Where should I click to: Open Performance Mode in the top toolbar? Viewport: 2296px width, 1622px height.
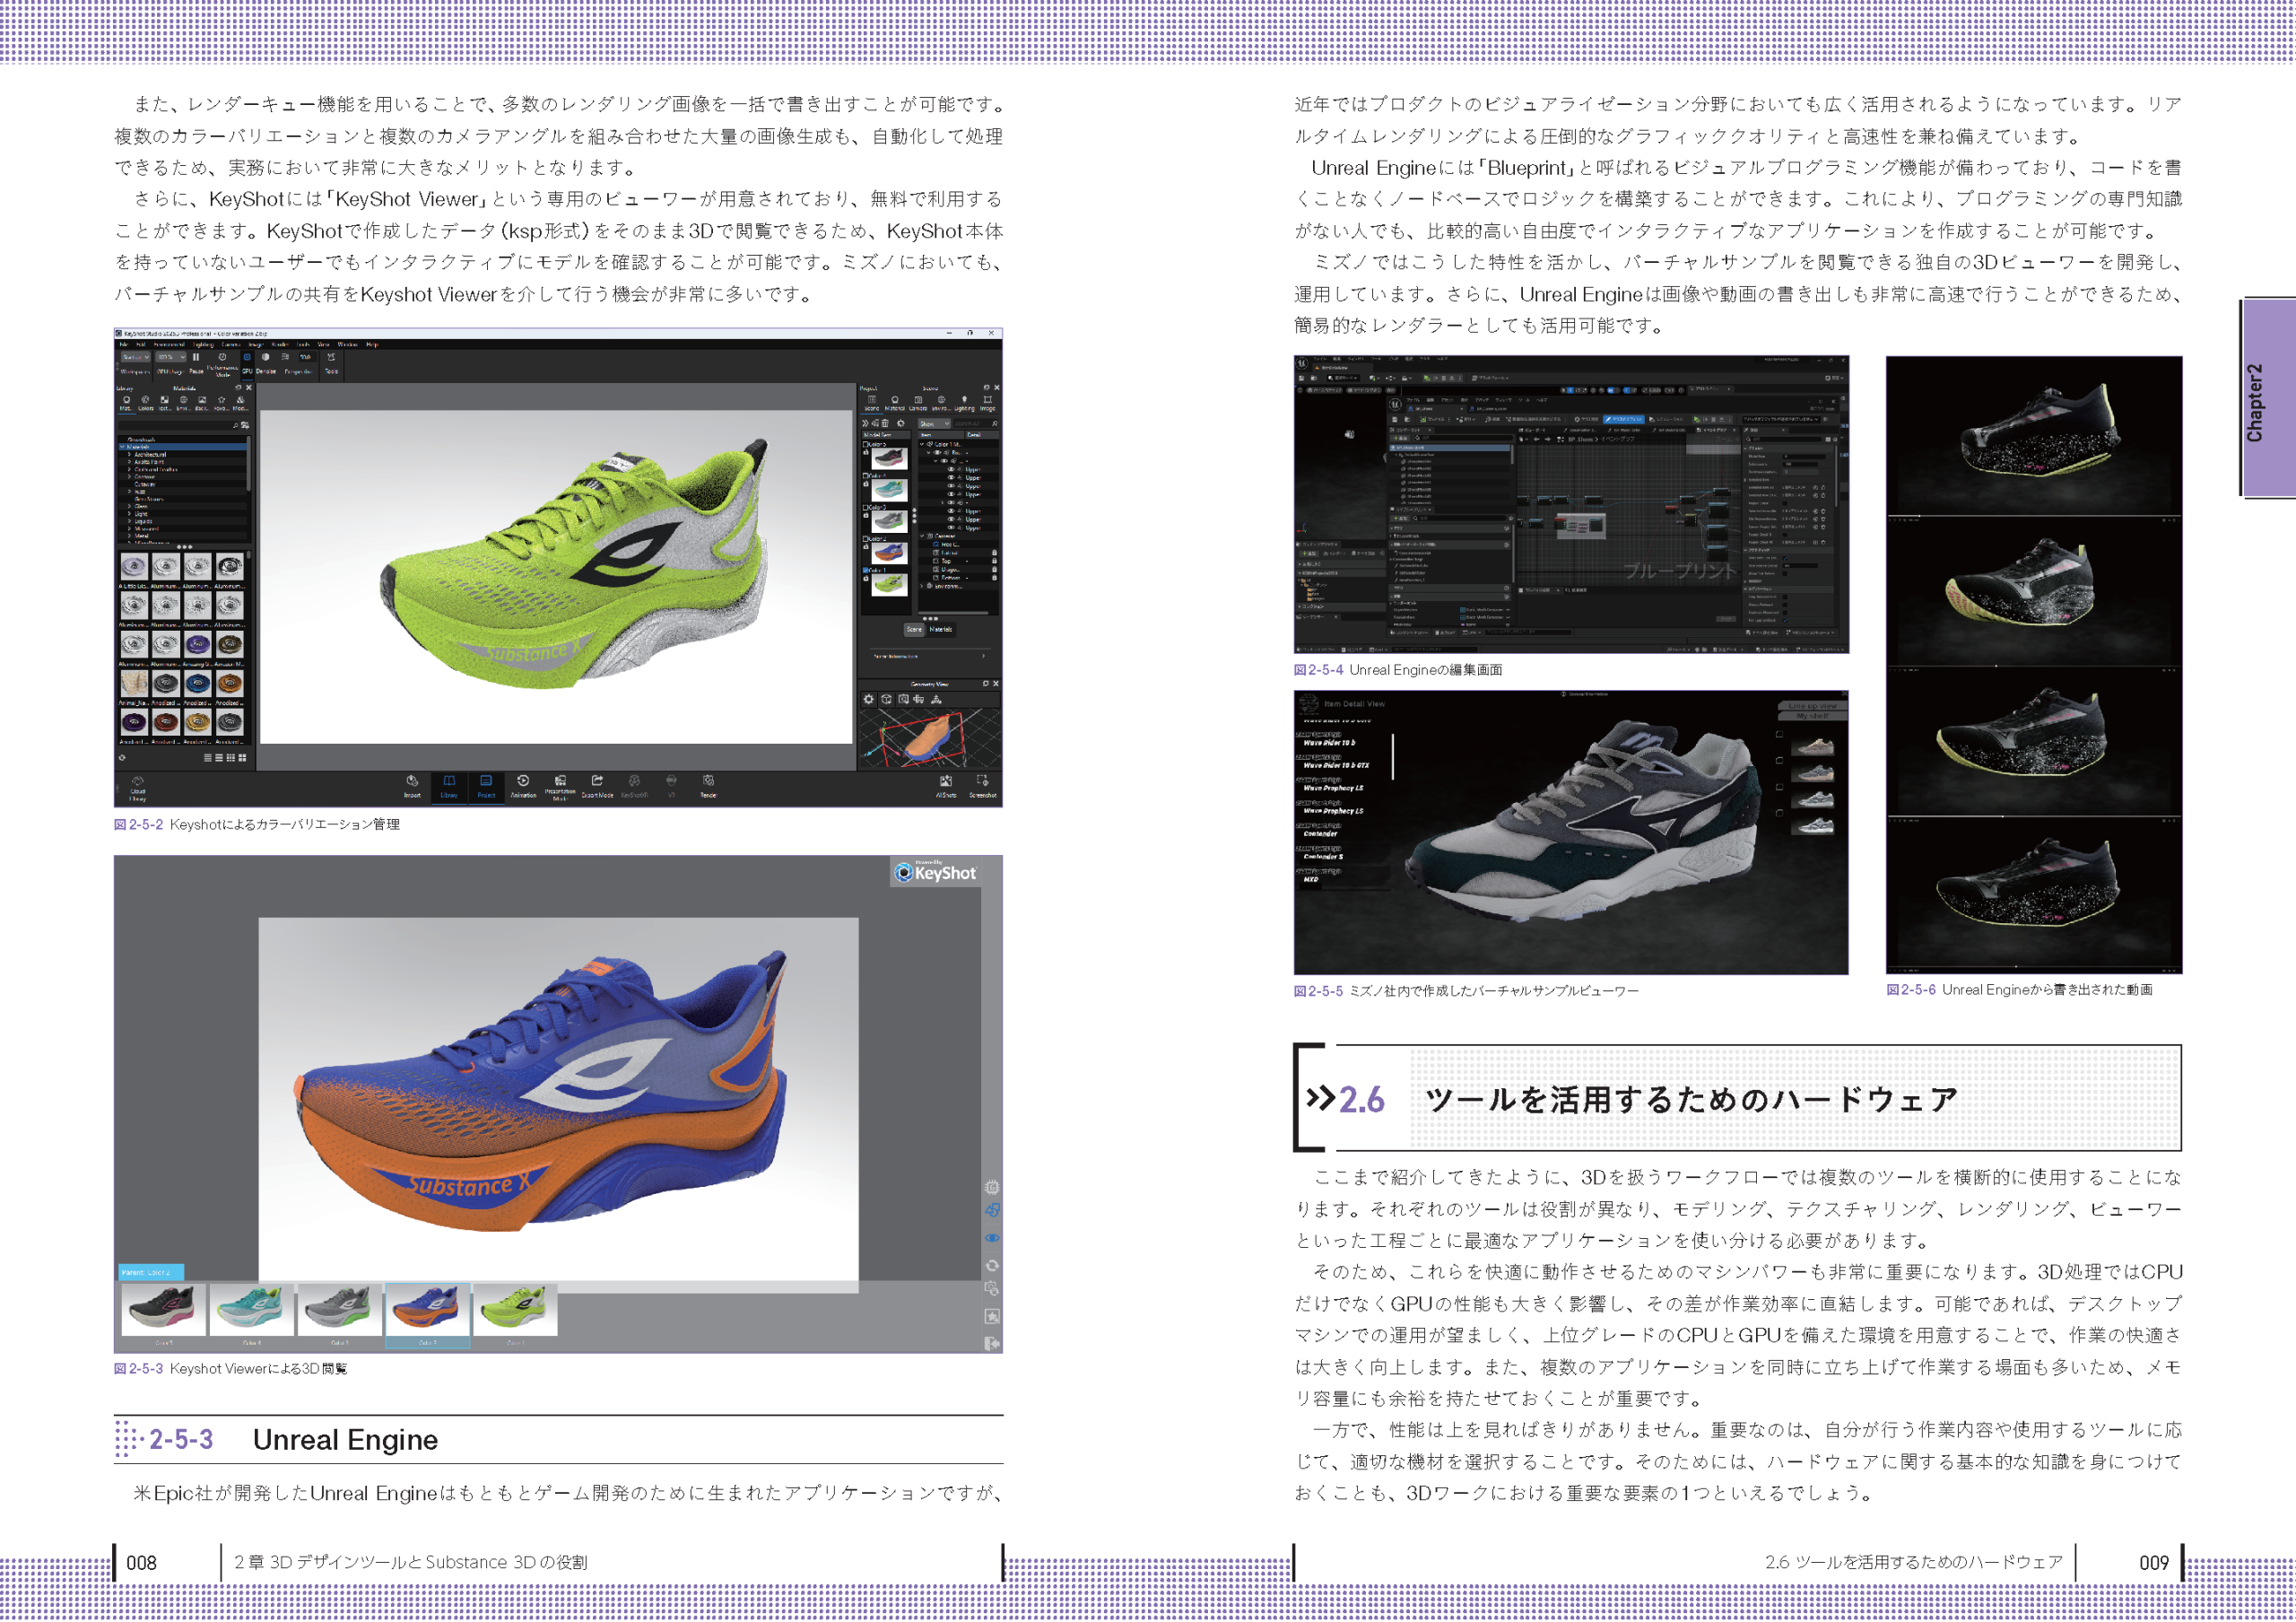coord(222,364)
